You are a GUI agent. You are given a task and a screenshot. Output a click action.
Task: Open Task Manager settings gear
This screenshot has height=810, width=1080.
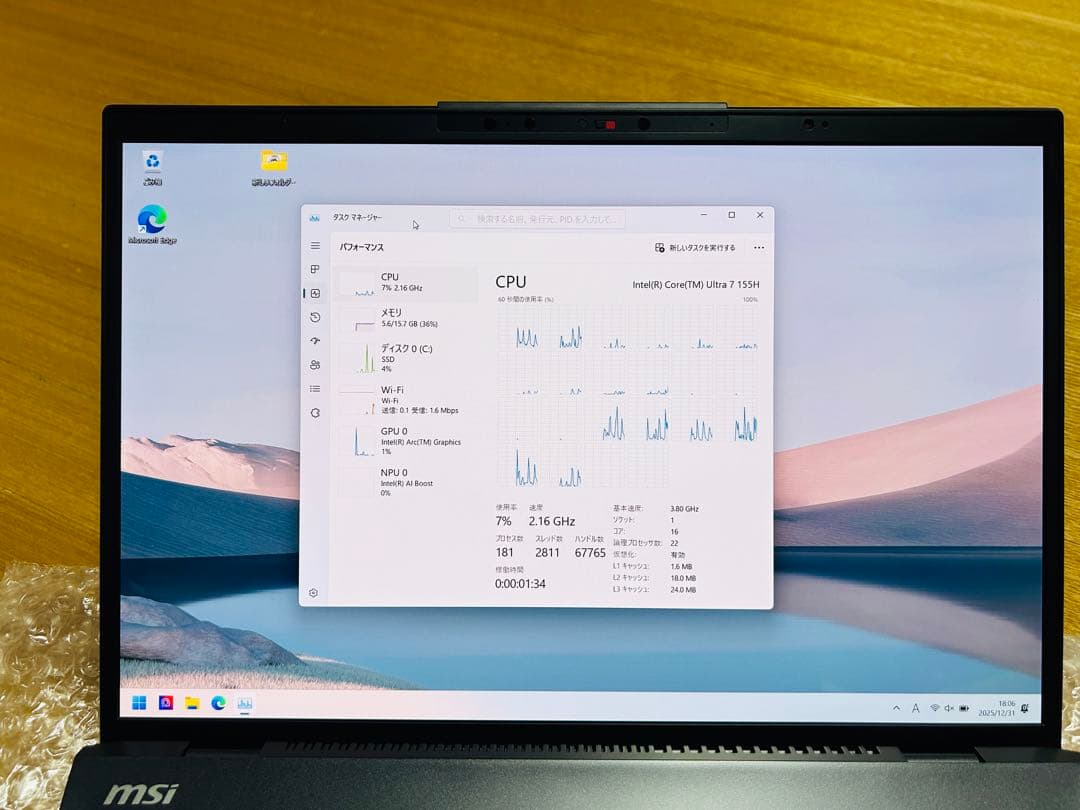pyautogui.click(x=313, y=593)
